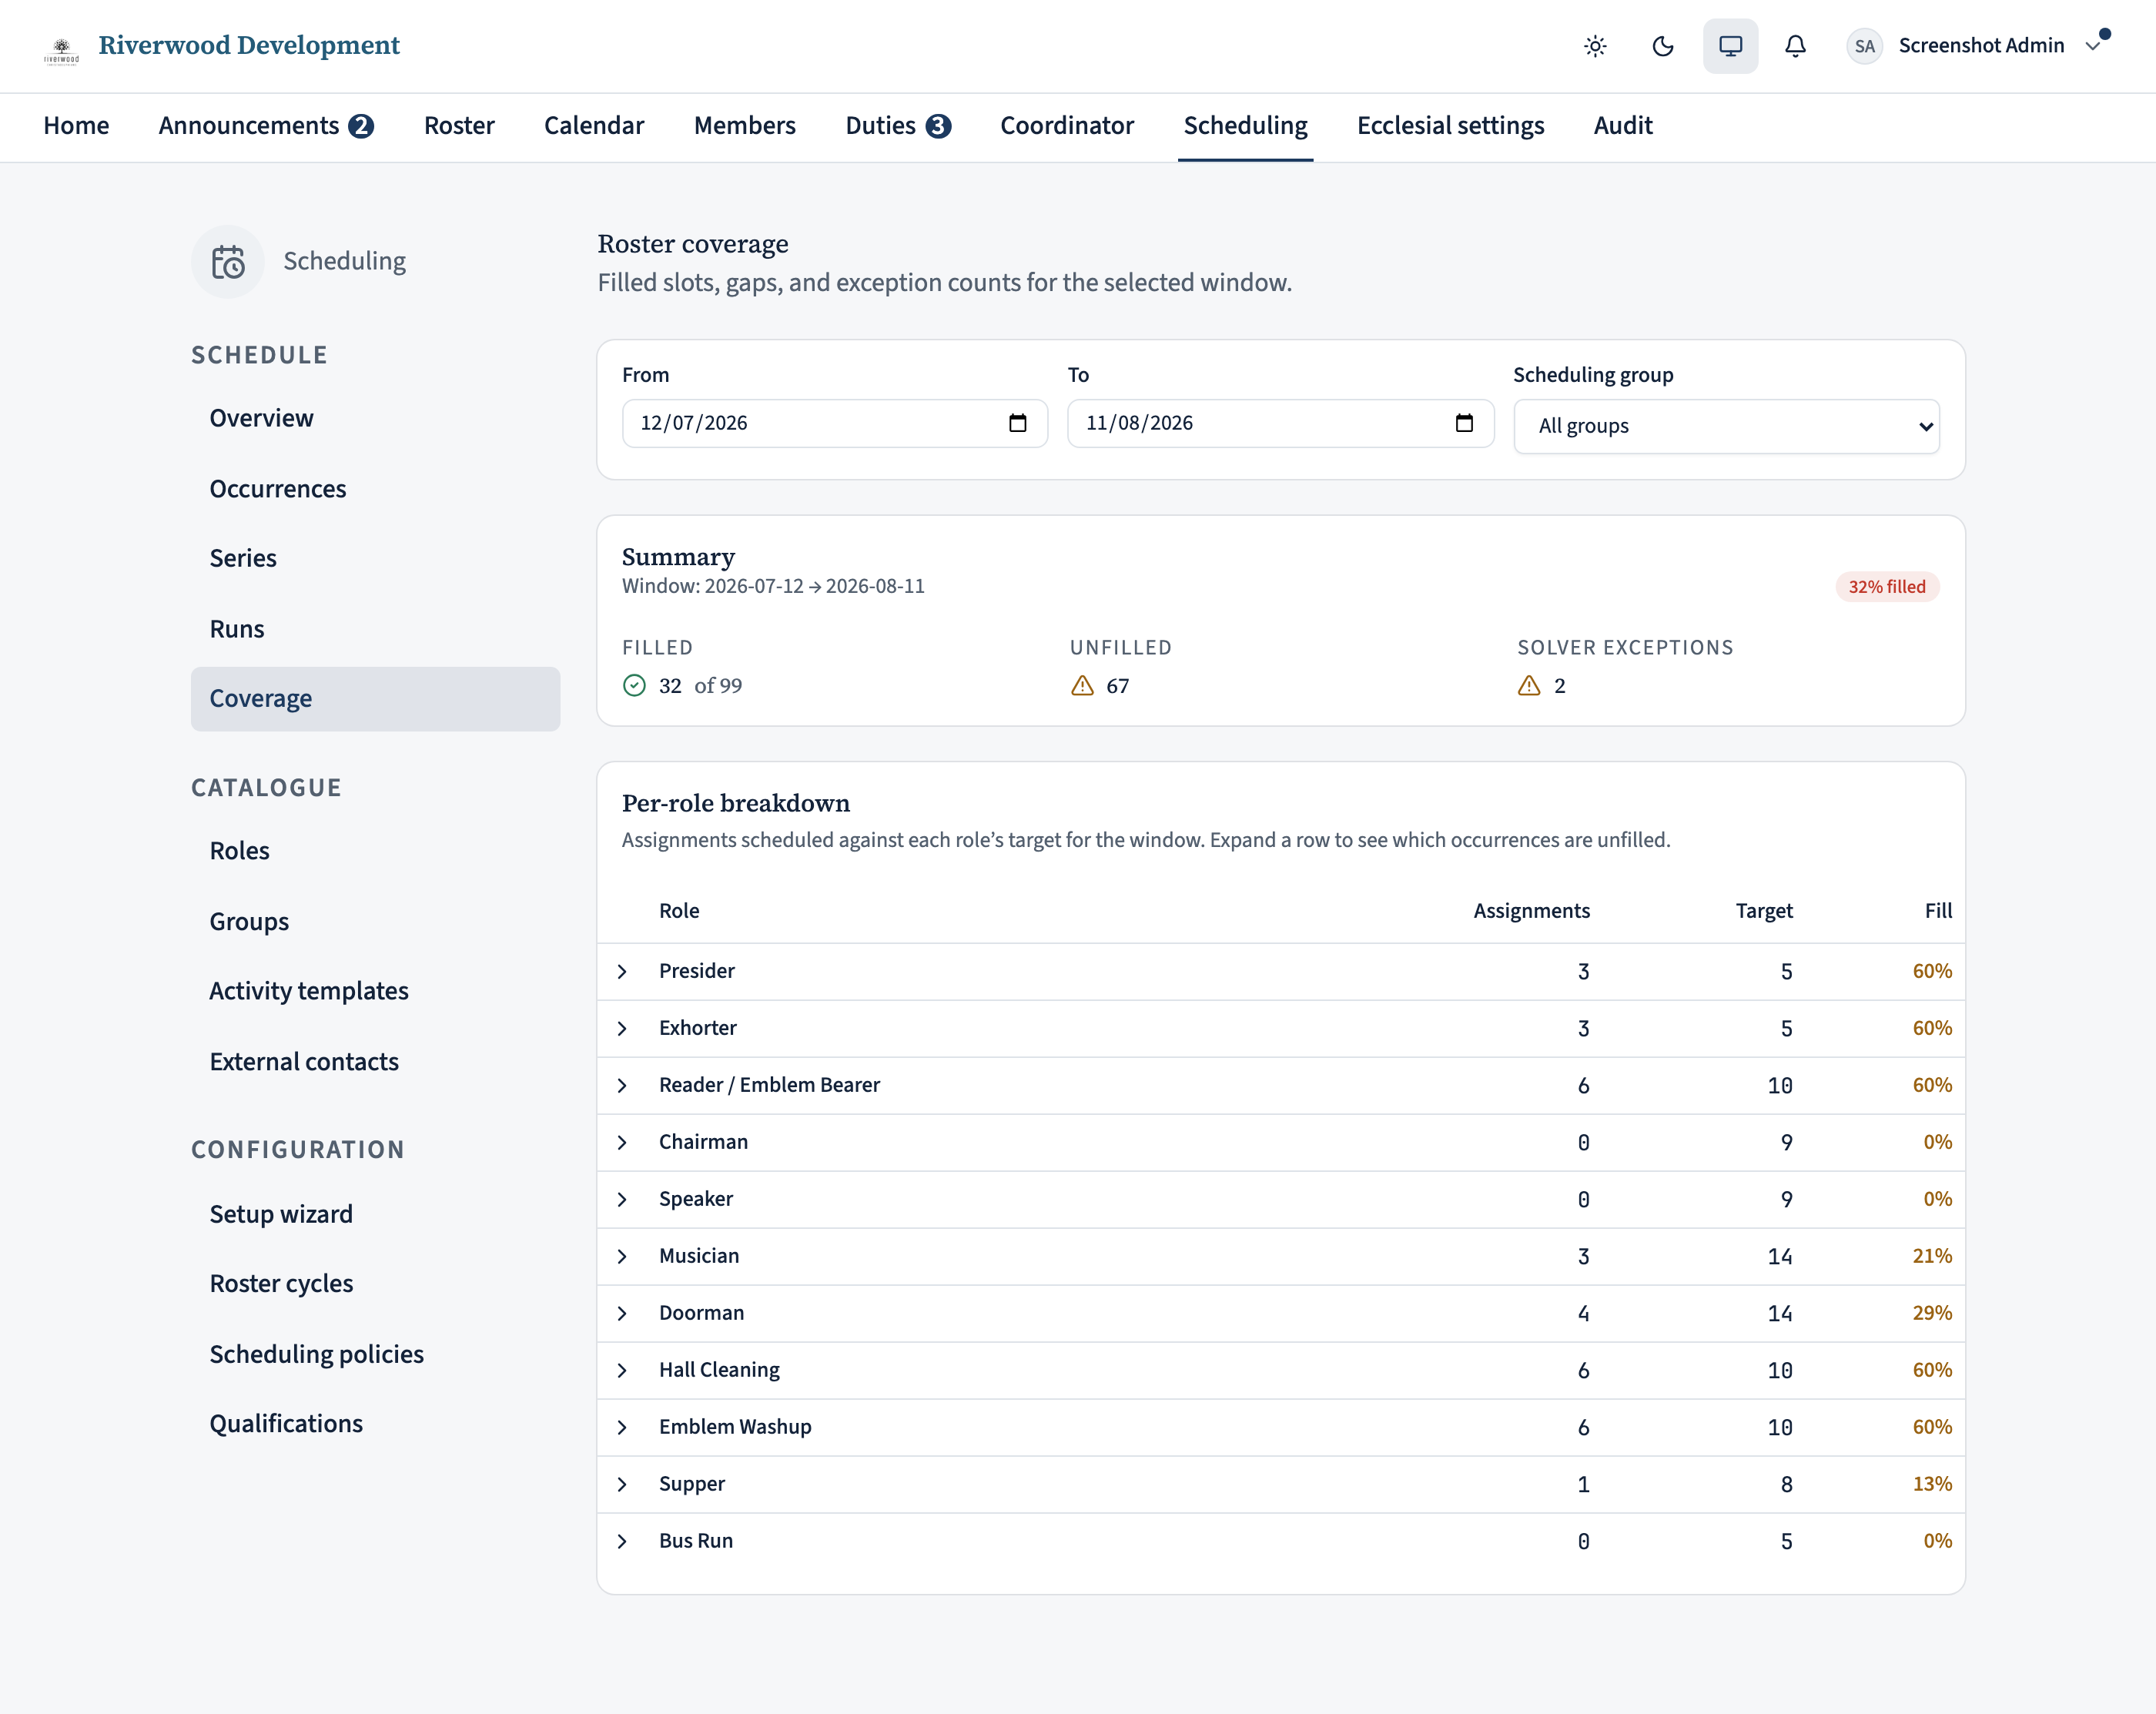This screenshot has width=2156, height=1714.
Task: Click the From date input field
Action: point(834,423)
